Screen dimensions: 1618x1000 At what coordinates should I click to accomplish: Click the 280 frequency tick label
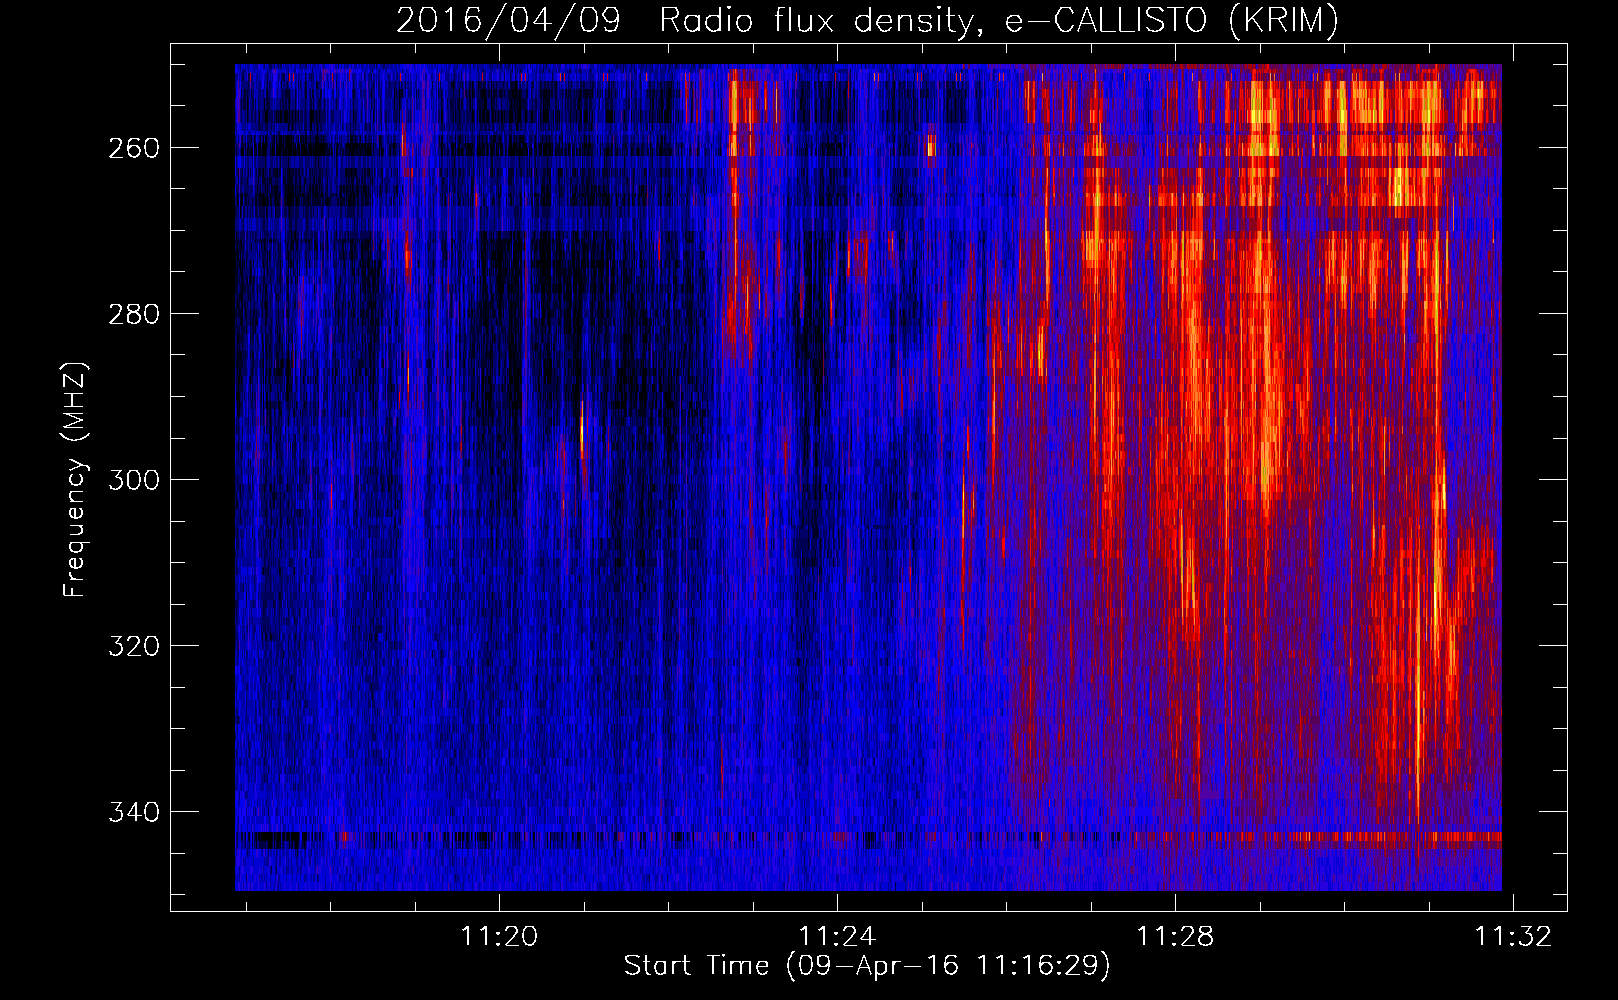coord(134,314)
